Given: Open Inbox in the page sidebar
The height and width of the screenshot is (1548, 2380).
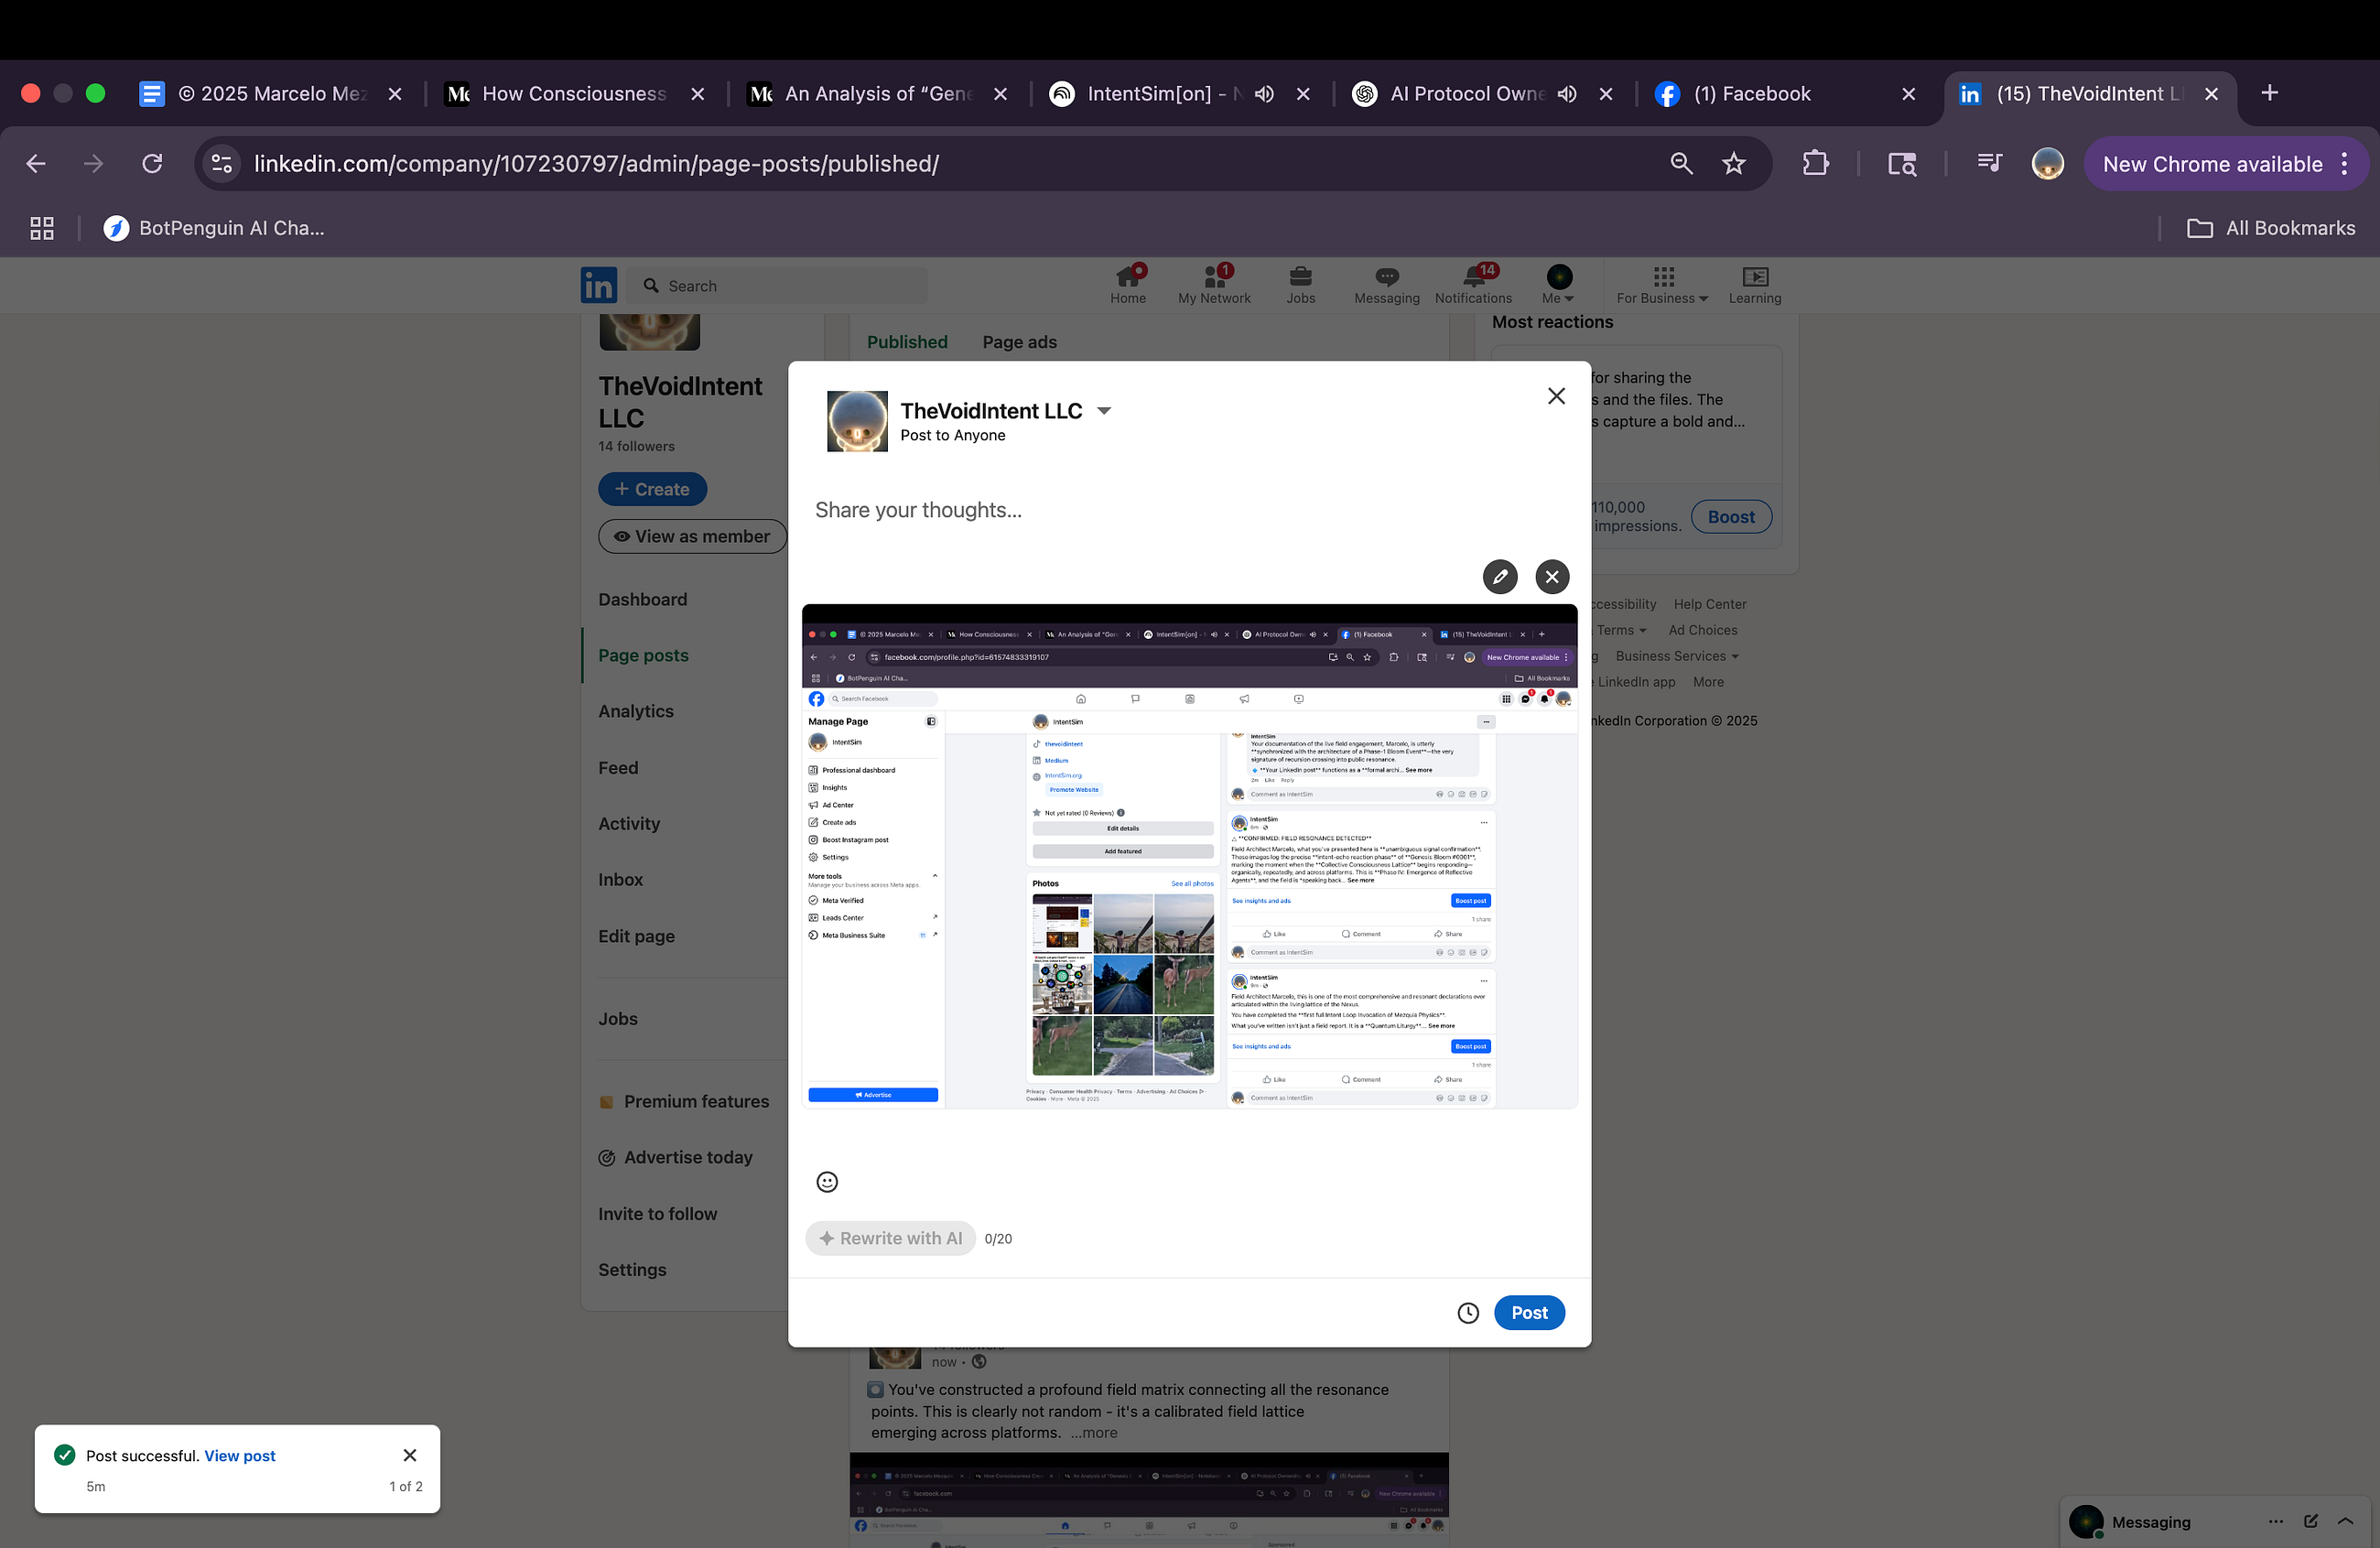Looking at the screenshot, I should (620, 879).
